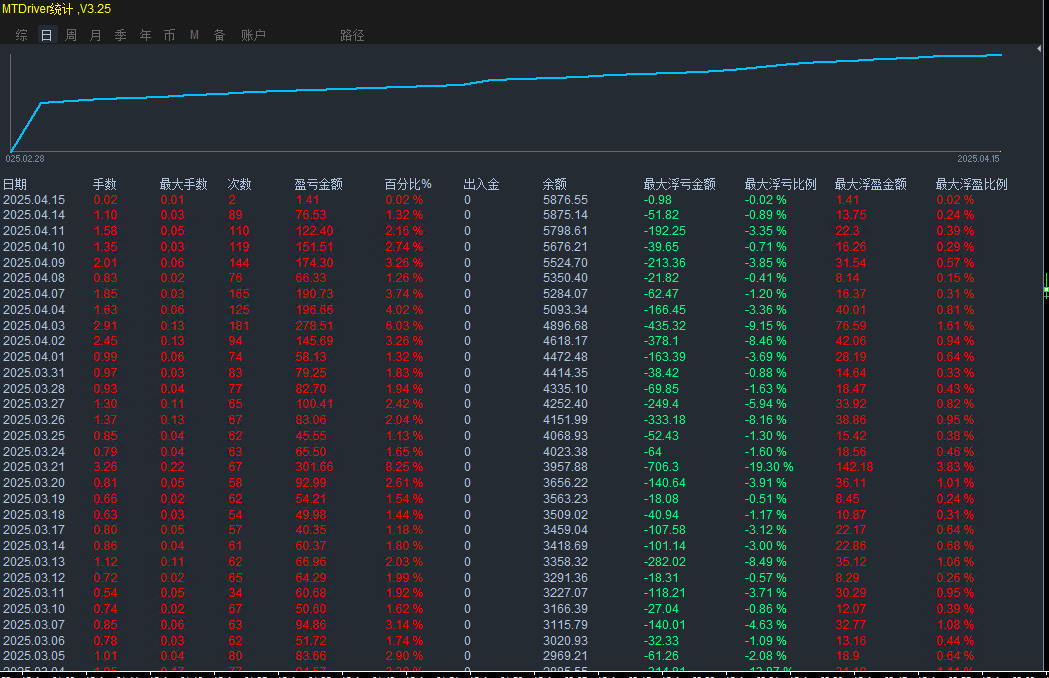Select the 2025.03.05 date row
Image resolution: width=1049 pixels, height=678 pixels.
34,655
